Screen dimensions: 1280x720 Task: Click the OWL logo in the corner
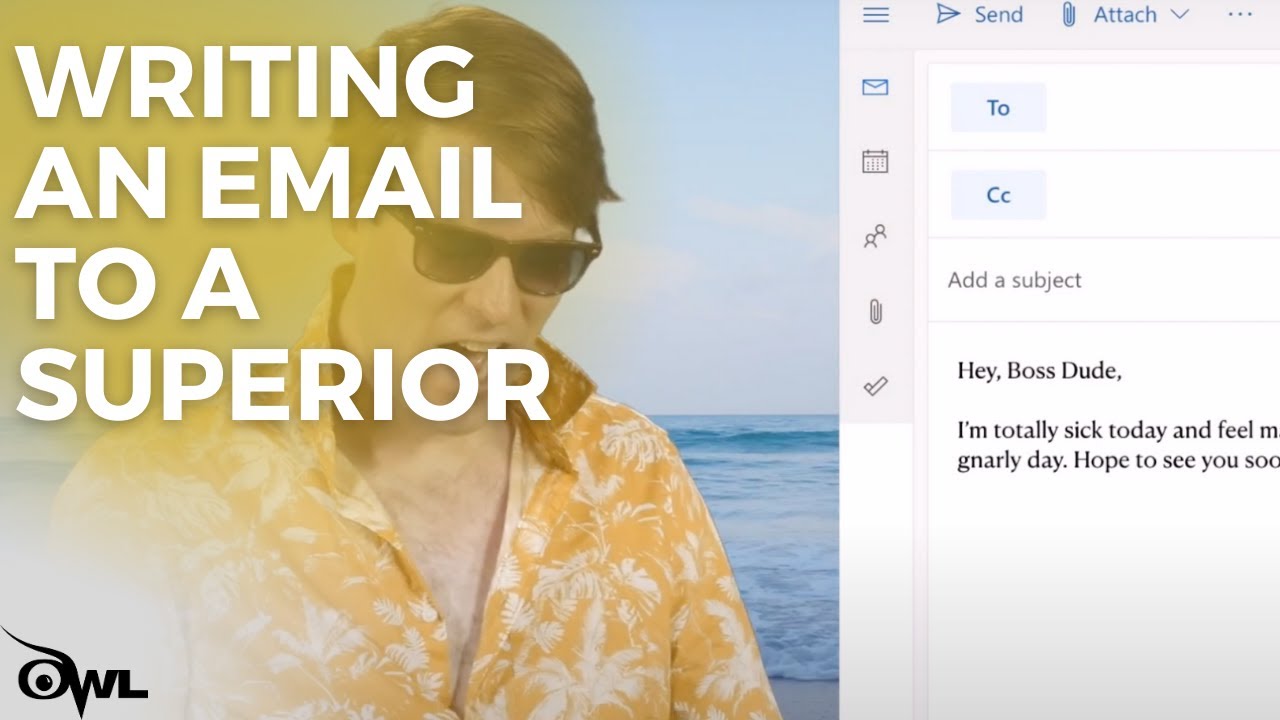[74, 671]
